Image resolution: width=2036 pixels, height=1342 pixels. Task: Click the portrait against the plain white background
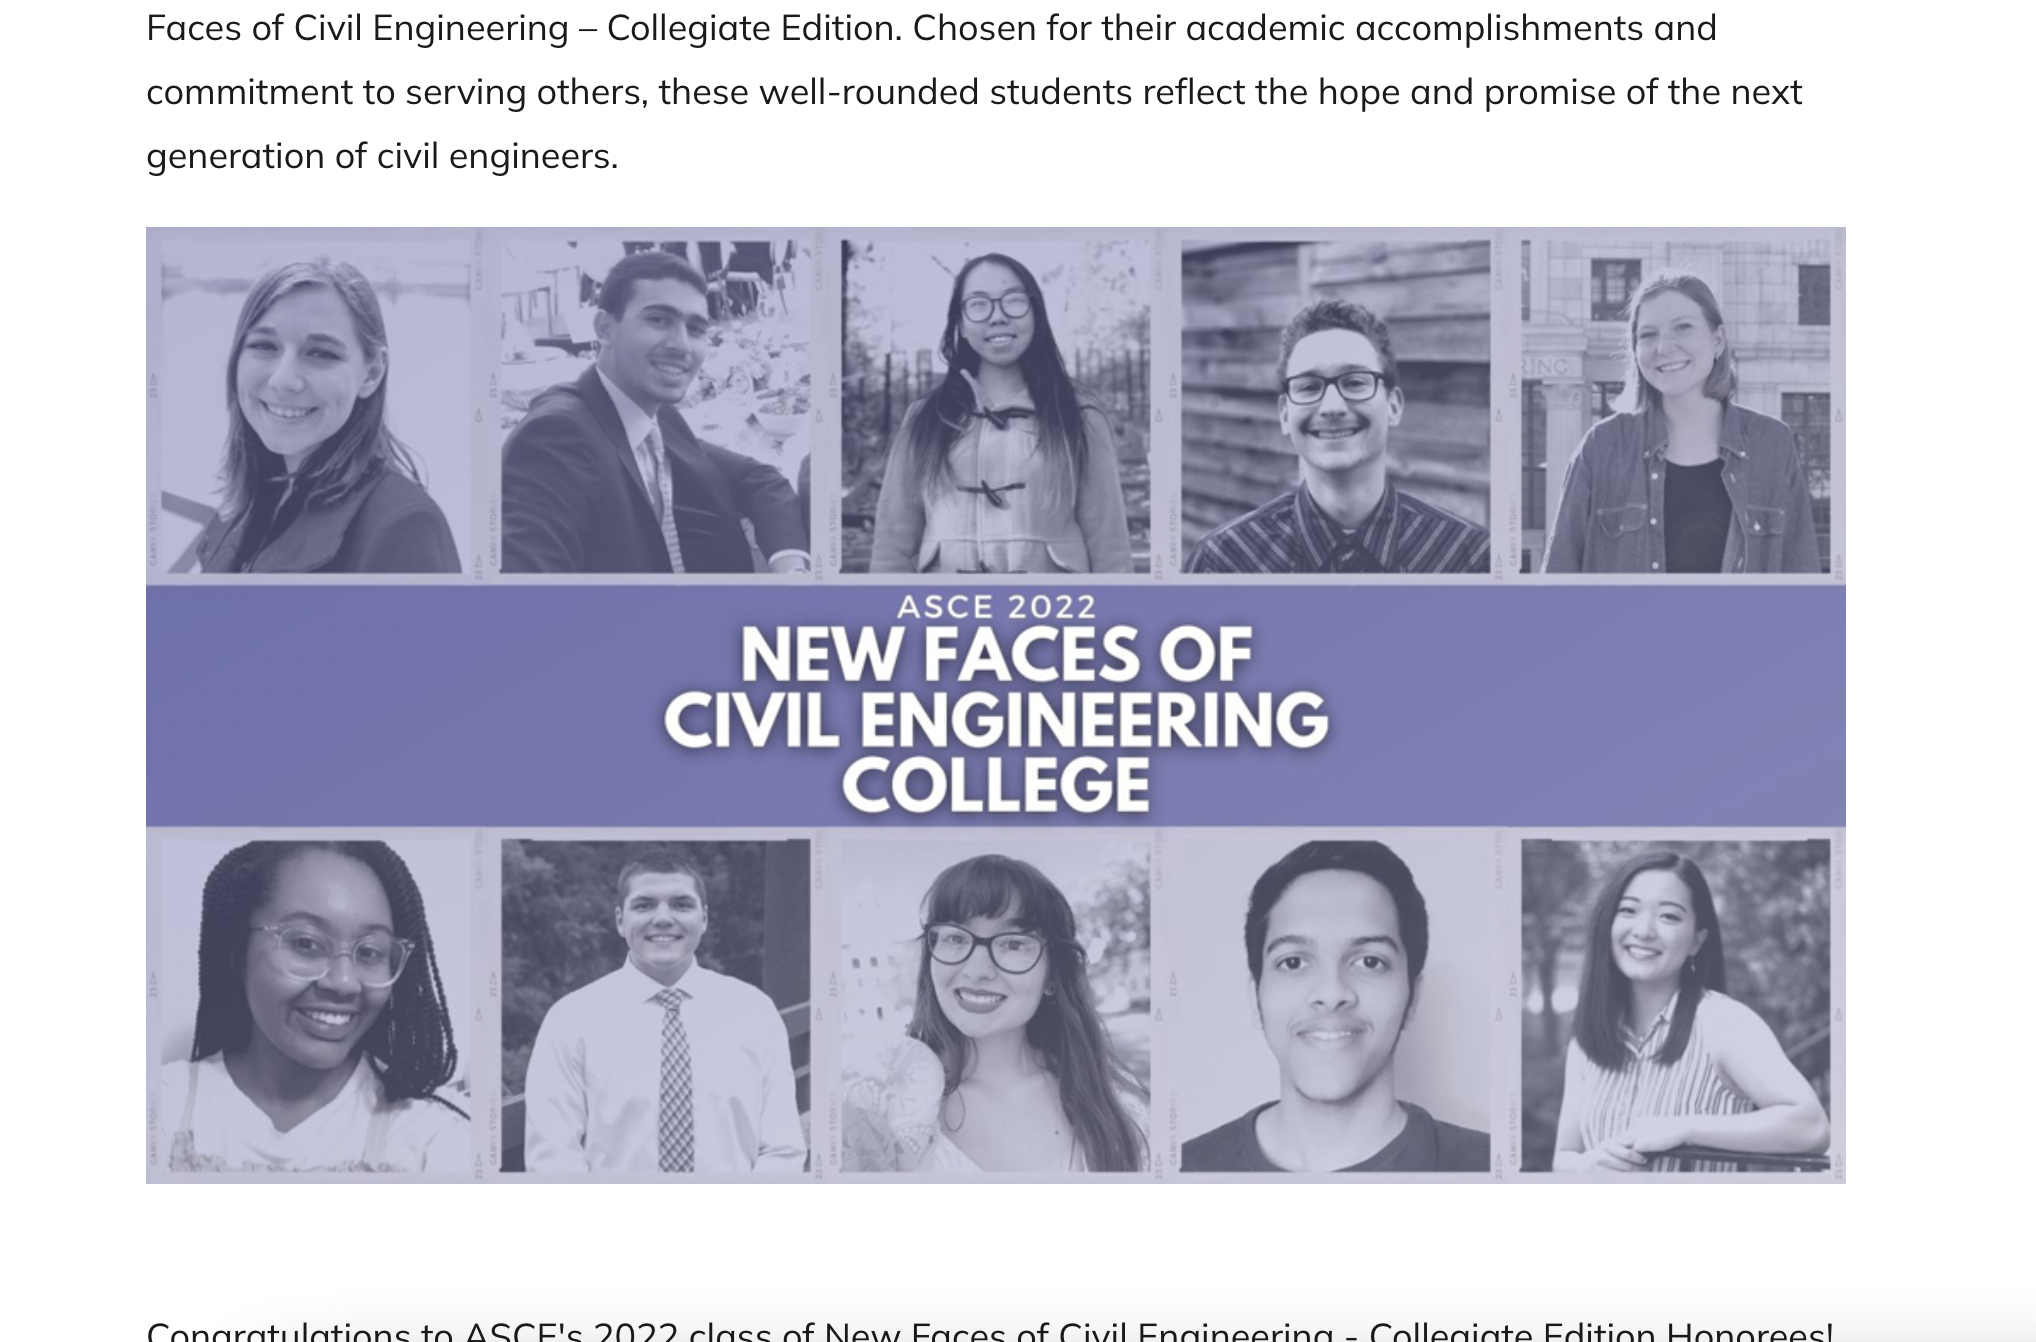[1335, 1005]
